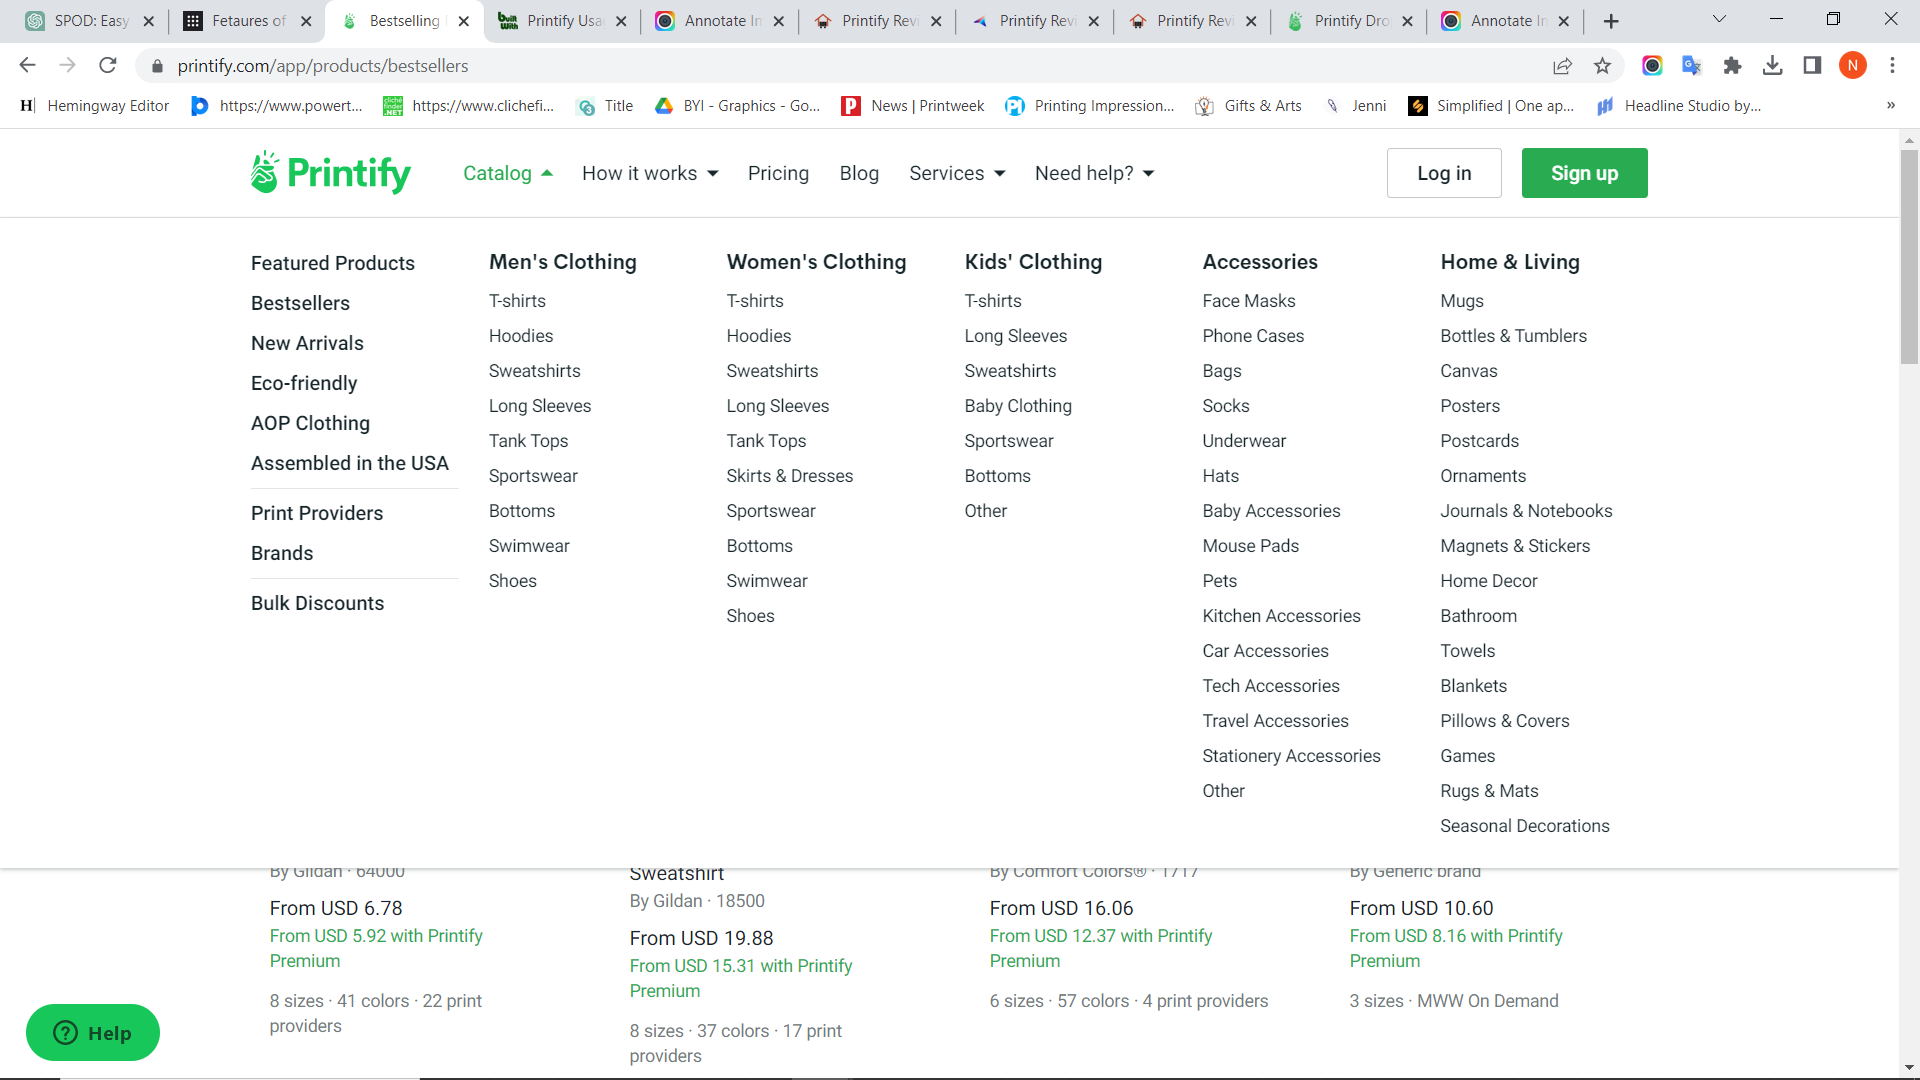Expand the How it works dropdown
The image size is (1920, 1080).
650,173
